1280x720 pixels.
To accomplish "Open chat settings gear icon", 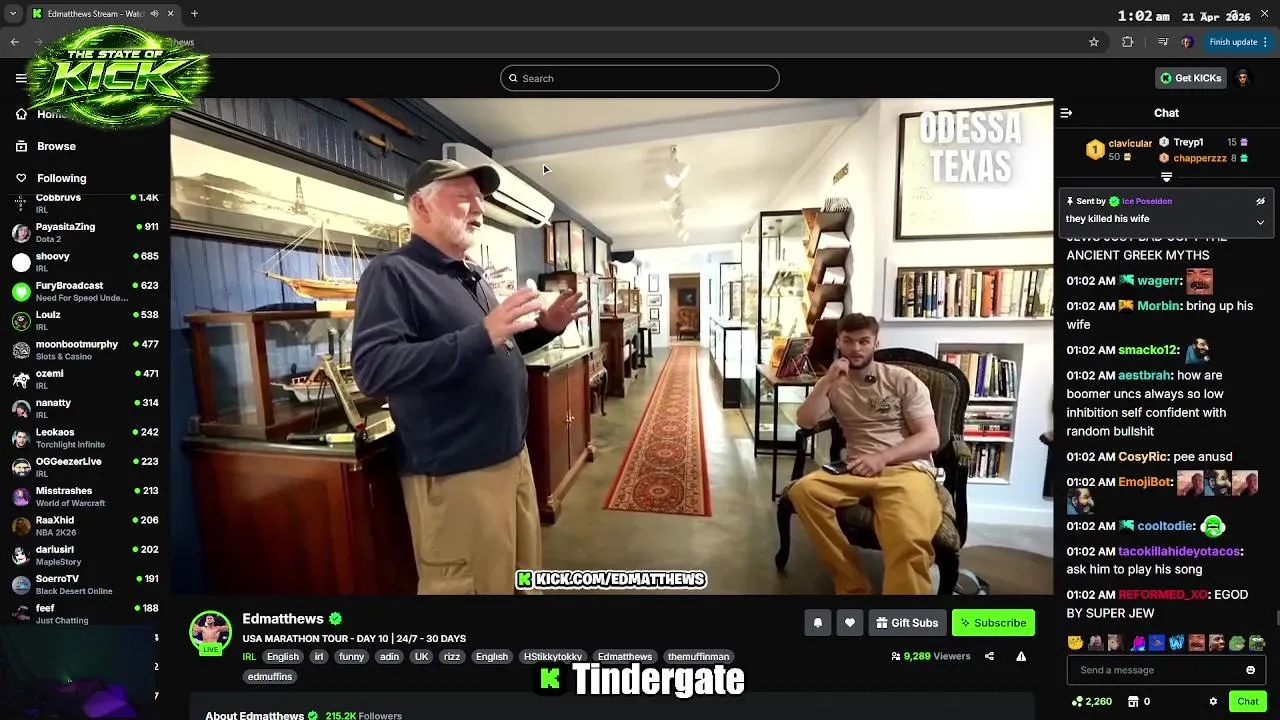I will coord(1213,701).
